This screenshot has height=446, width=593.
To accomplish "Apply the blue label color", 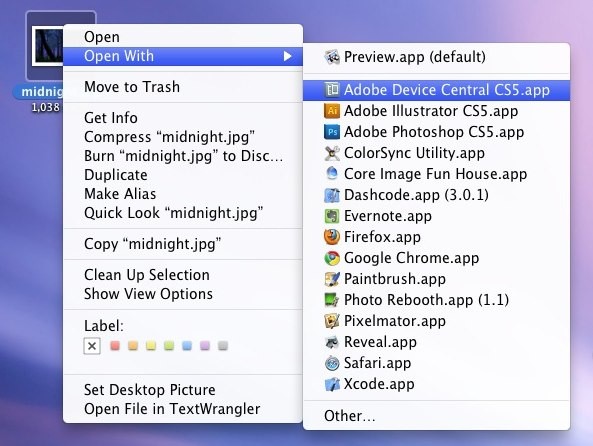I will coord(187,346).
